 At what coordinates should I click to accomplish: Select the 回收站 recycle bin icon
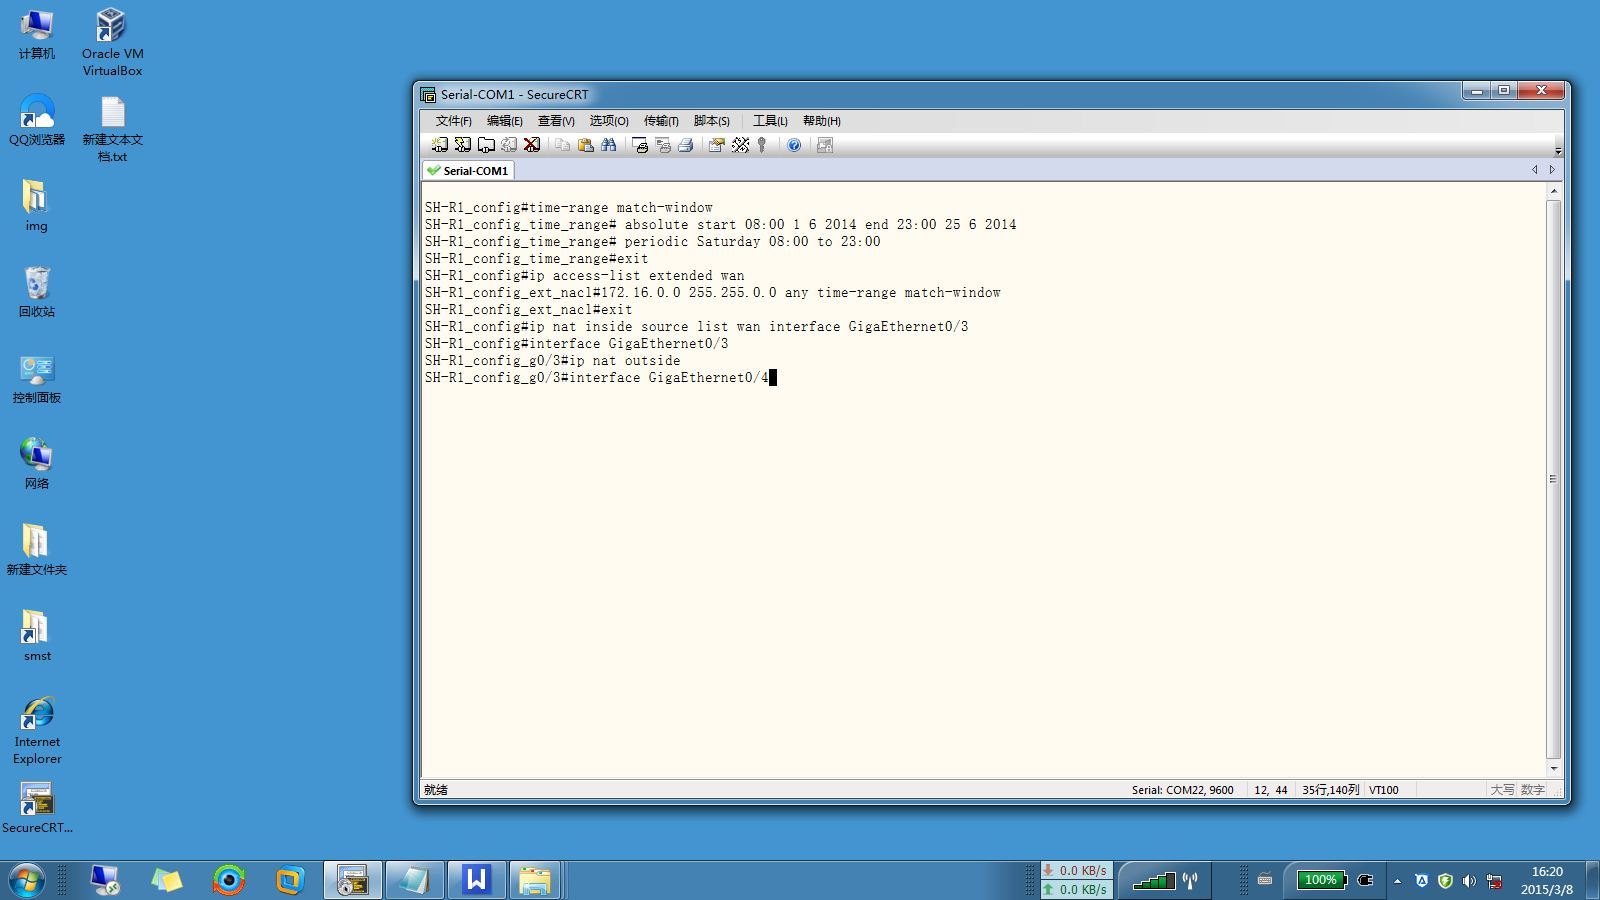[x=37, y=292]
